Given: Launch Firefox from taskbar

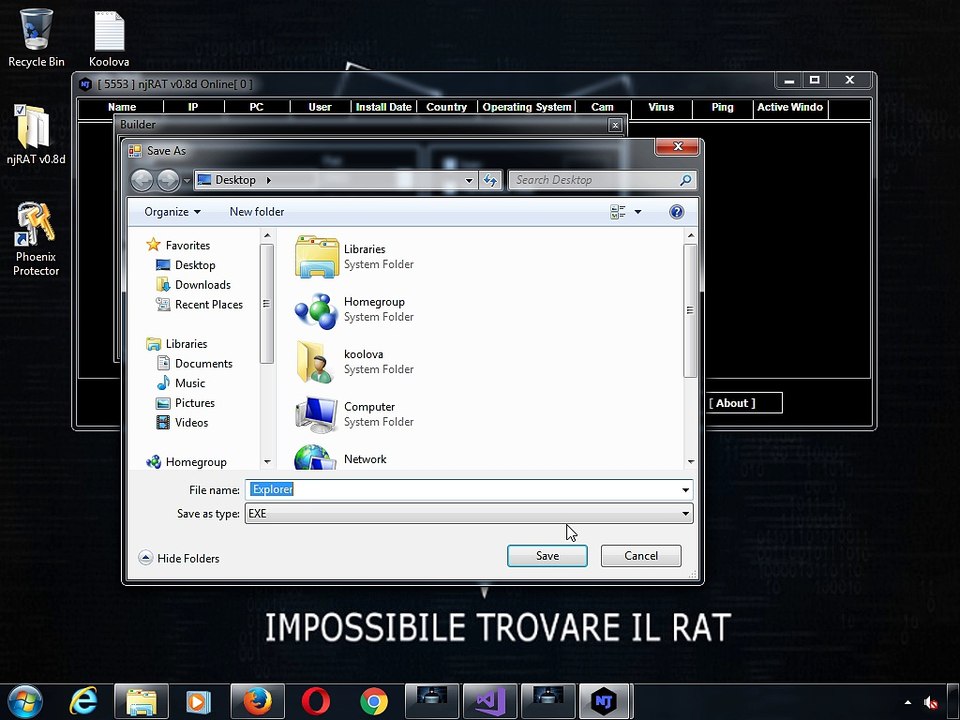Looking at the screenshot, I should click(257, 702).
